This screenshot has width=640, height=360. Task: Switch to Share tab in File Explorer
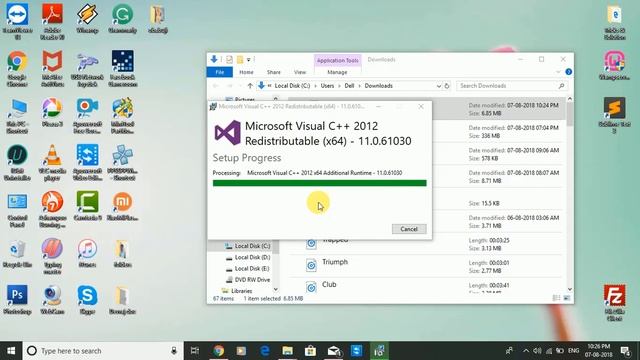tap(273, 72)
